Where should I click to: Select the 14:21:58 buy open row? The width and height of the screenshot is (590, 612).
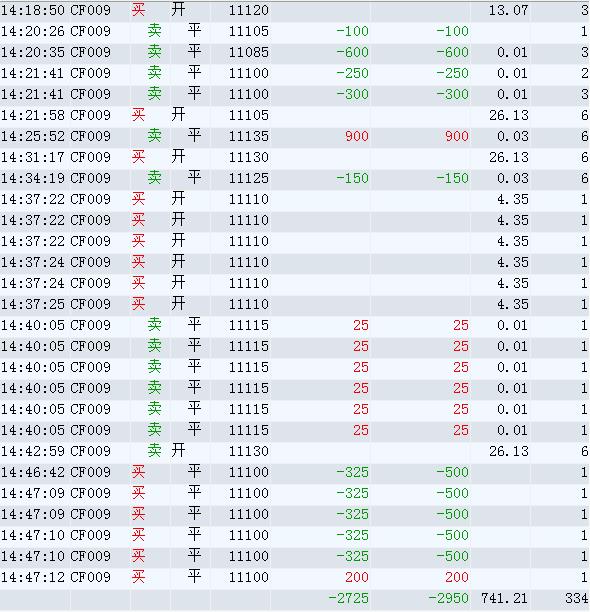(295, 115)
